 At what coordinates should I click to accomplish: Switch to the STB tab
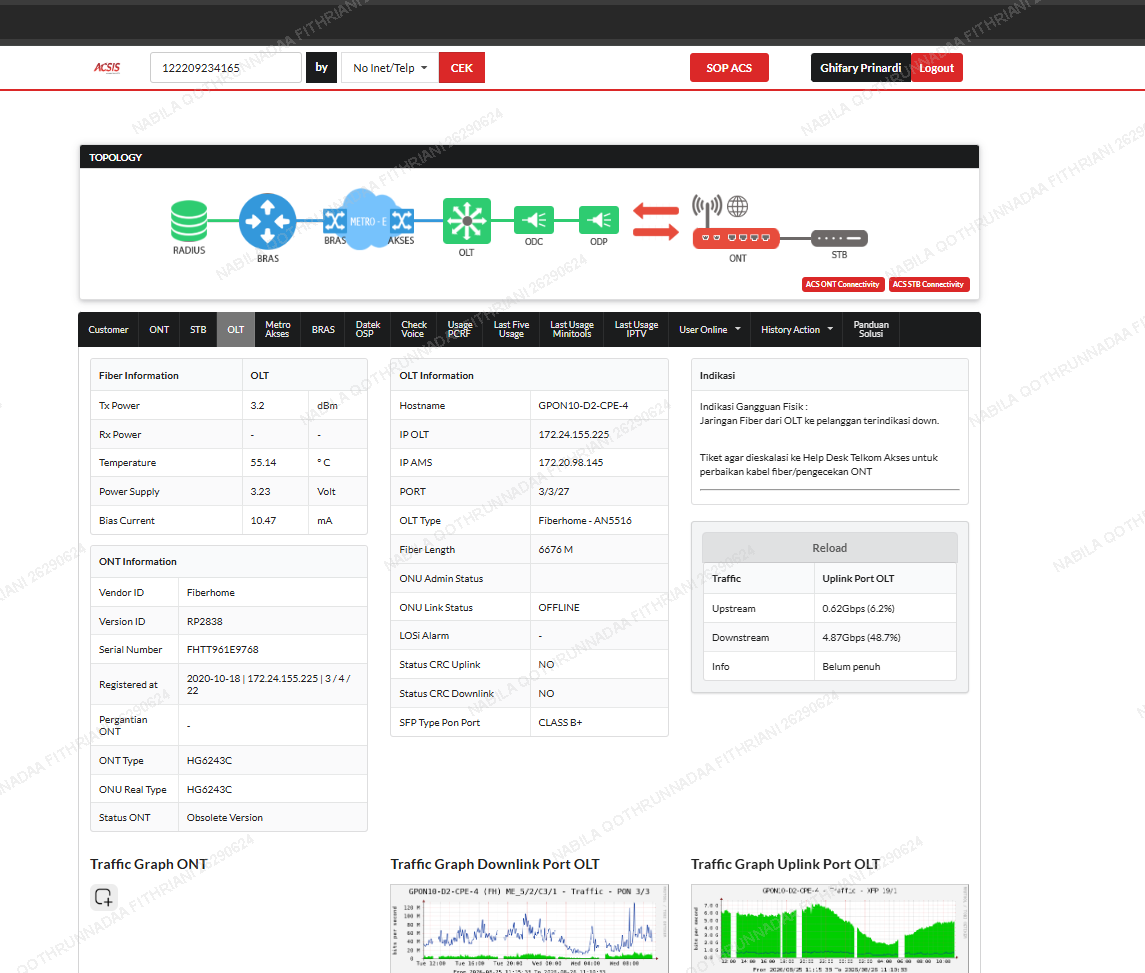pyautogui.click(x=198, y=329)
